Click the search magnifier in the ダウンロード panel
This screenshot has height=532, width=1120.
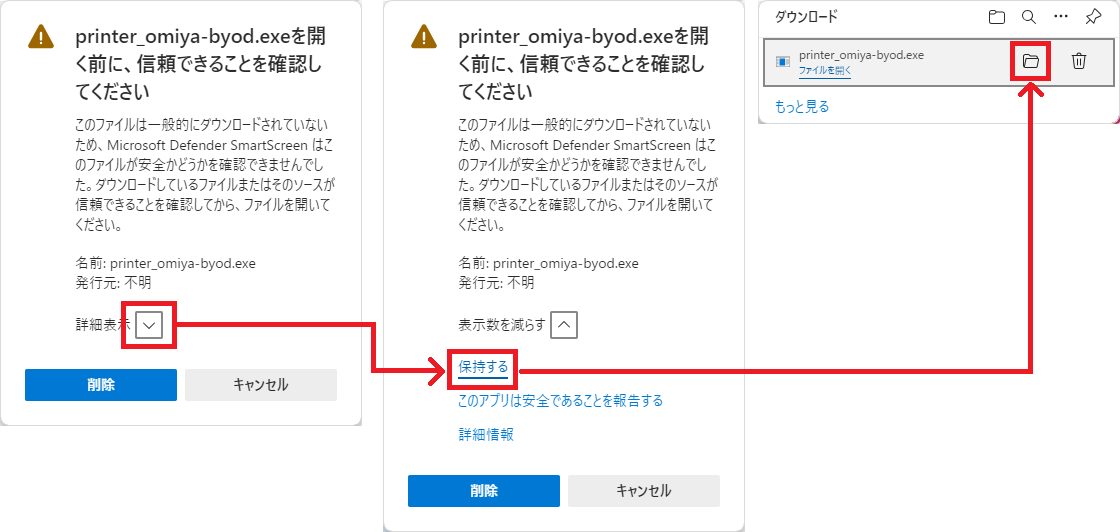pyautogui.click(x=1028, y=17)
